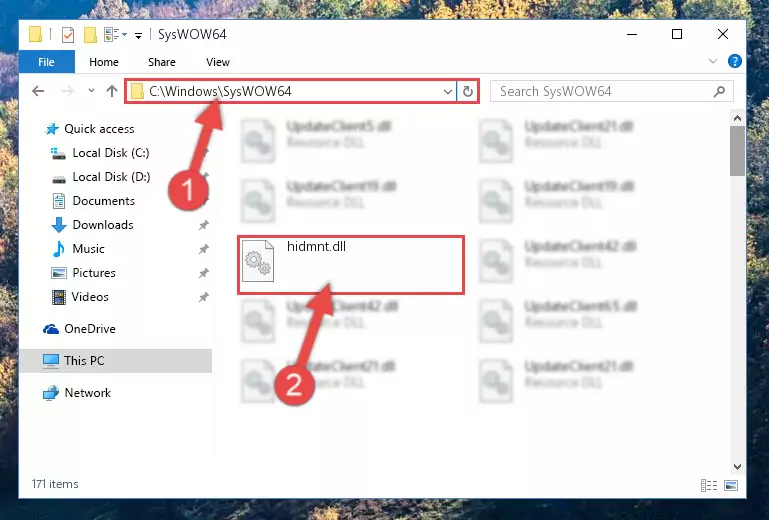Click the pin icon next to Music
Viewport: 769px width, 520px height.
[204, 249]
